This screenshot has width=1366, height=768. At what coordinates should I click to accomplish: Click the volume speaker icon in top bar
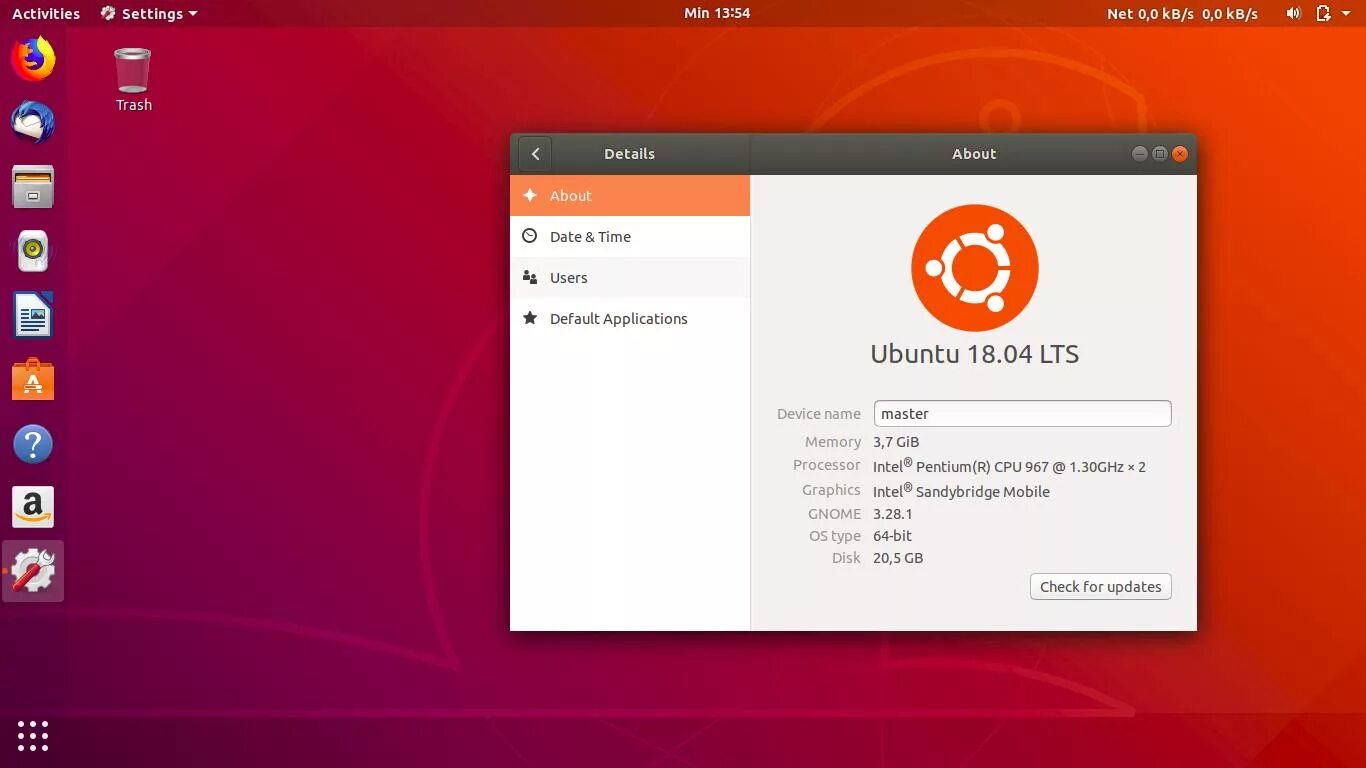[x=1293, y=13]
